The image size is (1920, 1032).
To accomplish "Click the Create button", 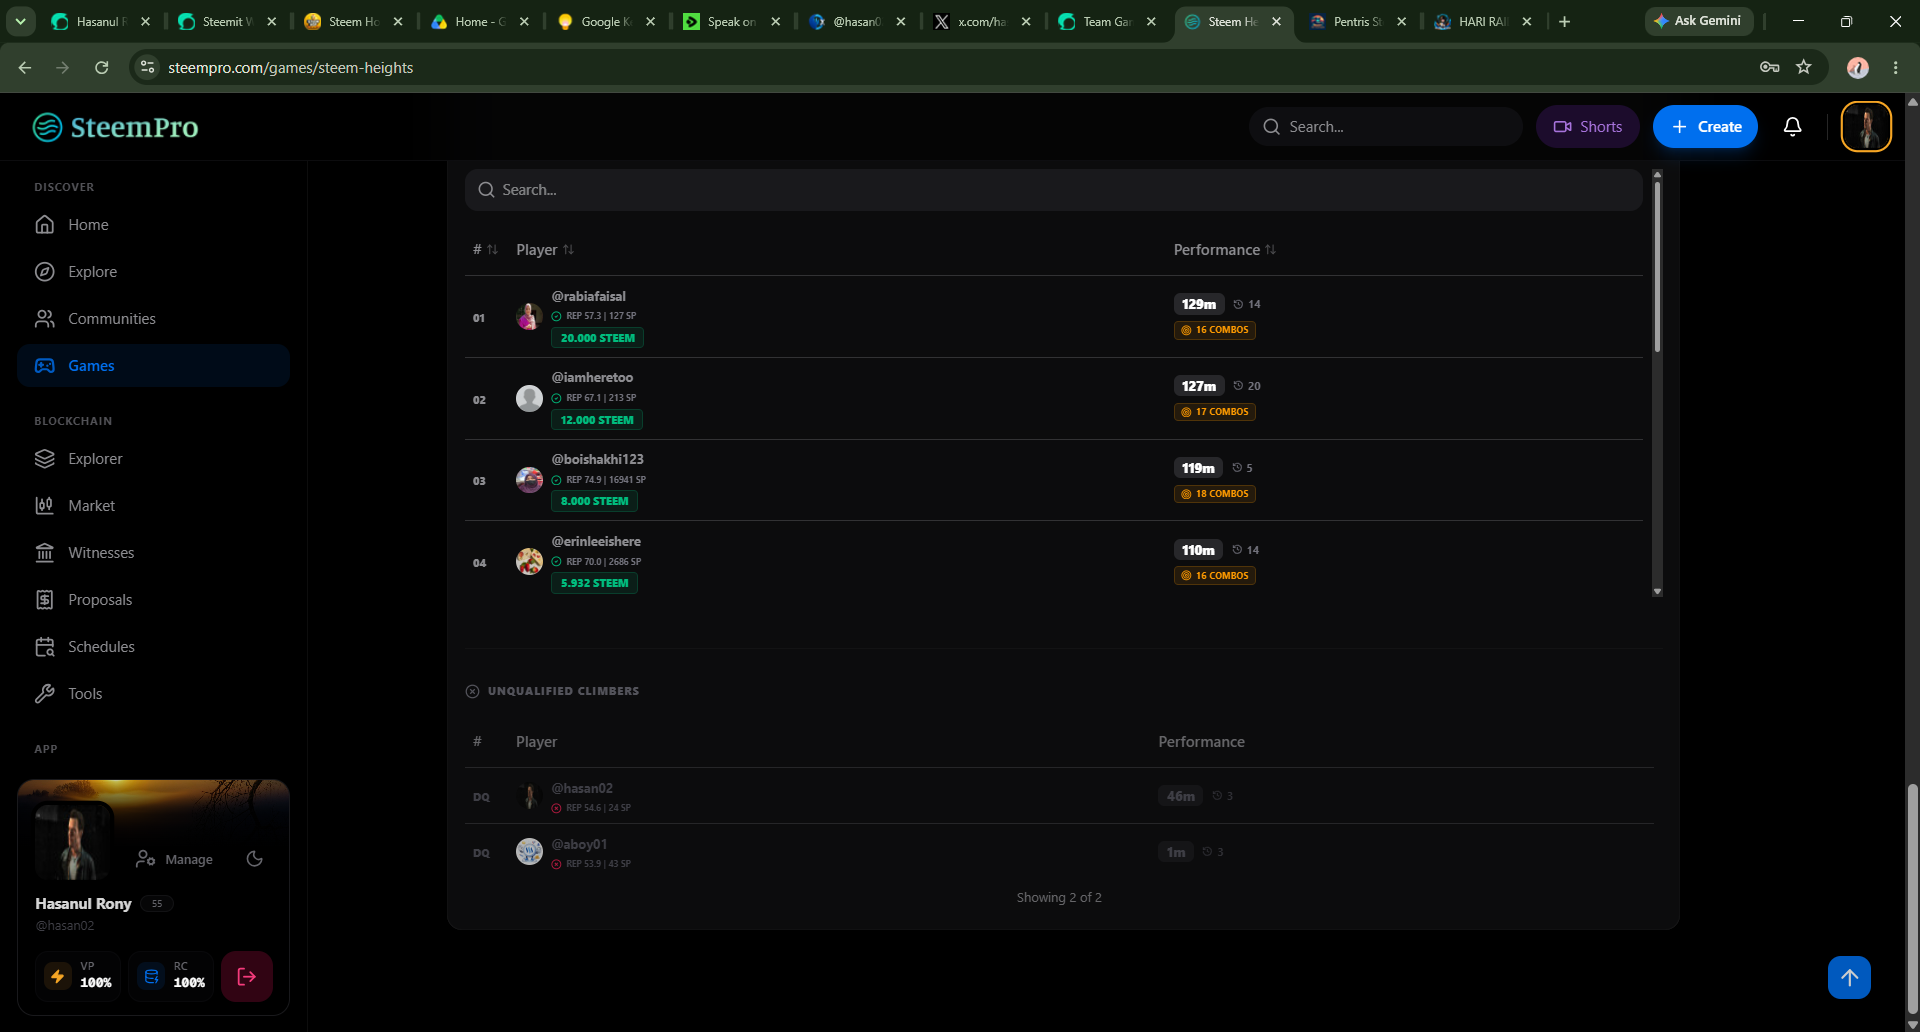I will coord(1705,127).
